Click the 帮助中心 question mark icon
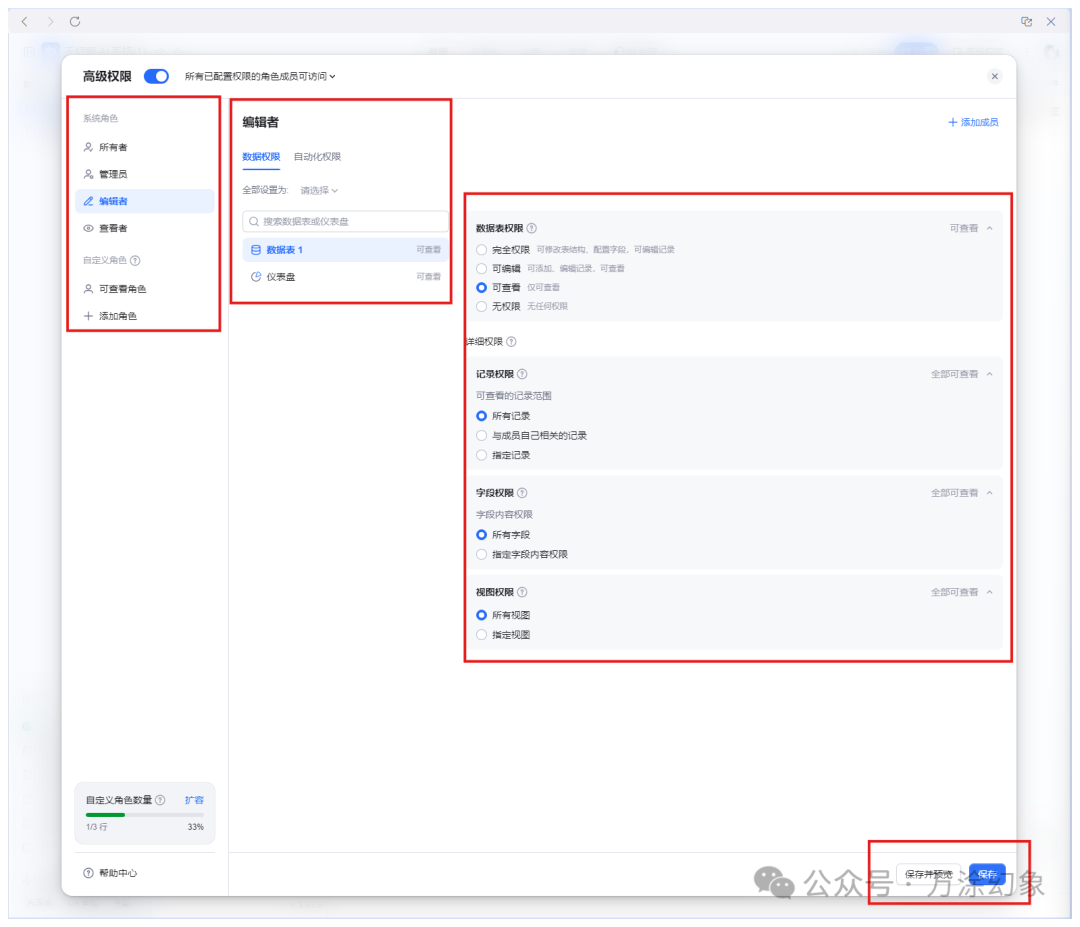 tap(88, 873)
